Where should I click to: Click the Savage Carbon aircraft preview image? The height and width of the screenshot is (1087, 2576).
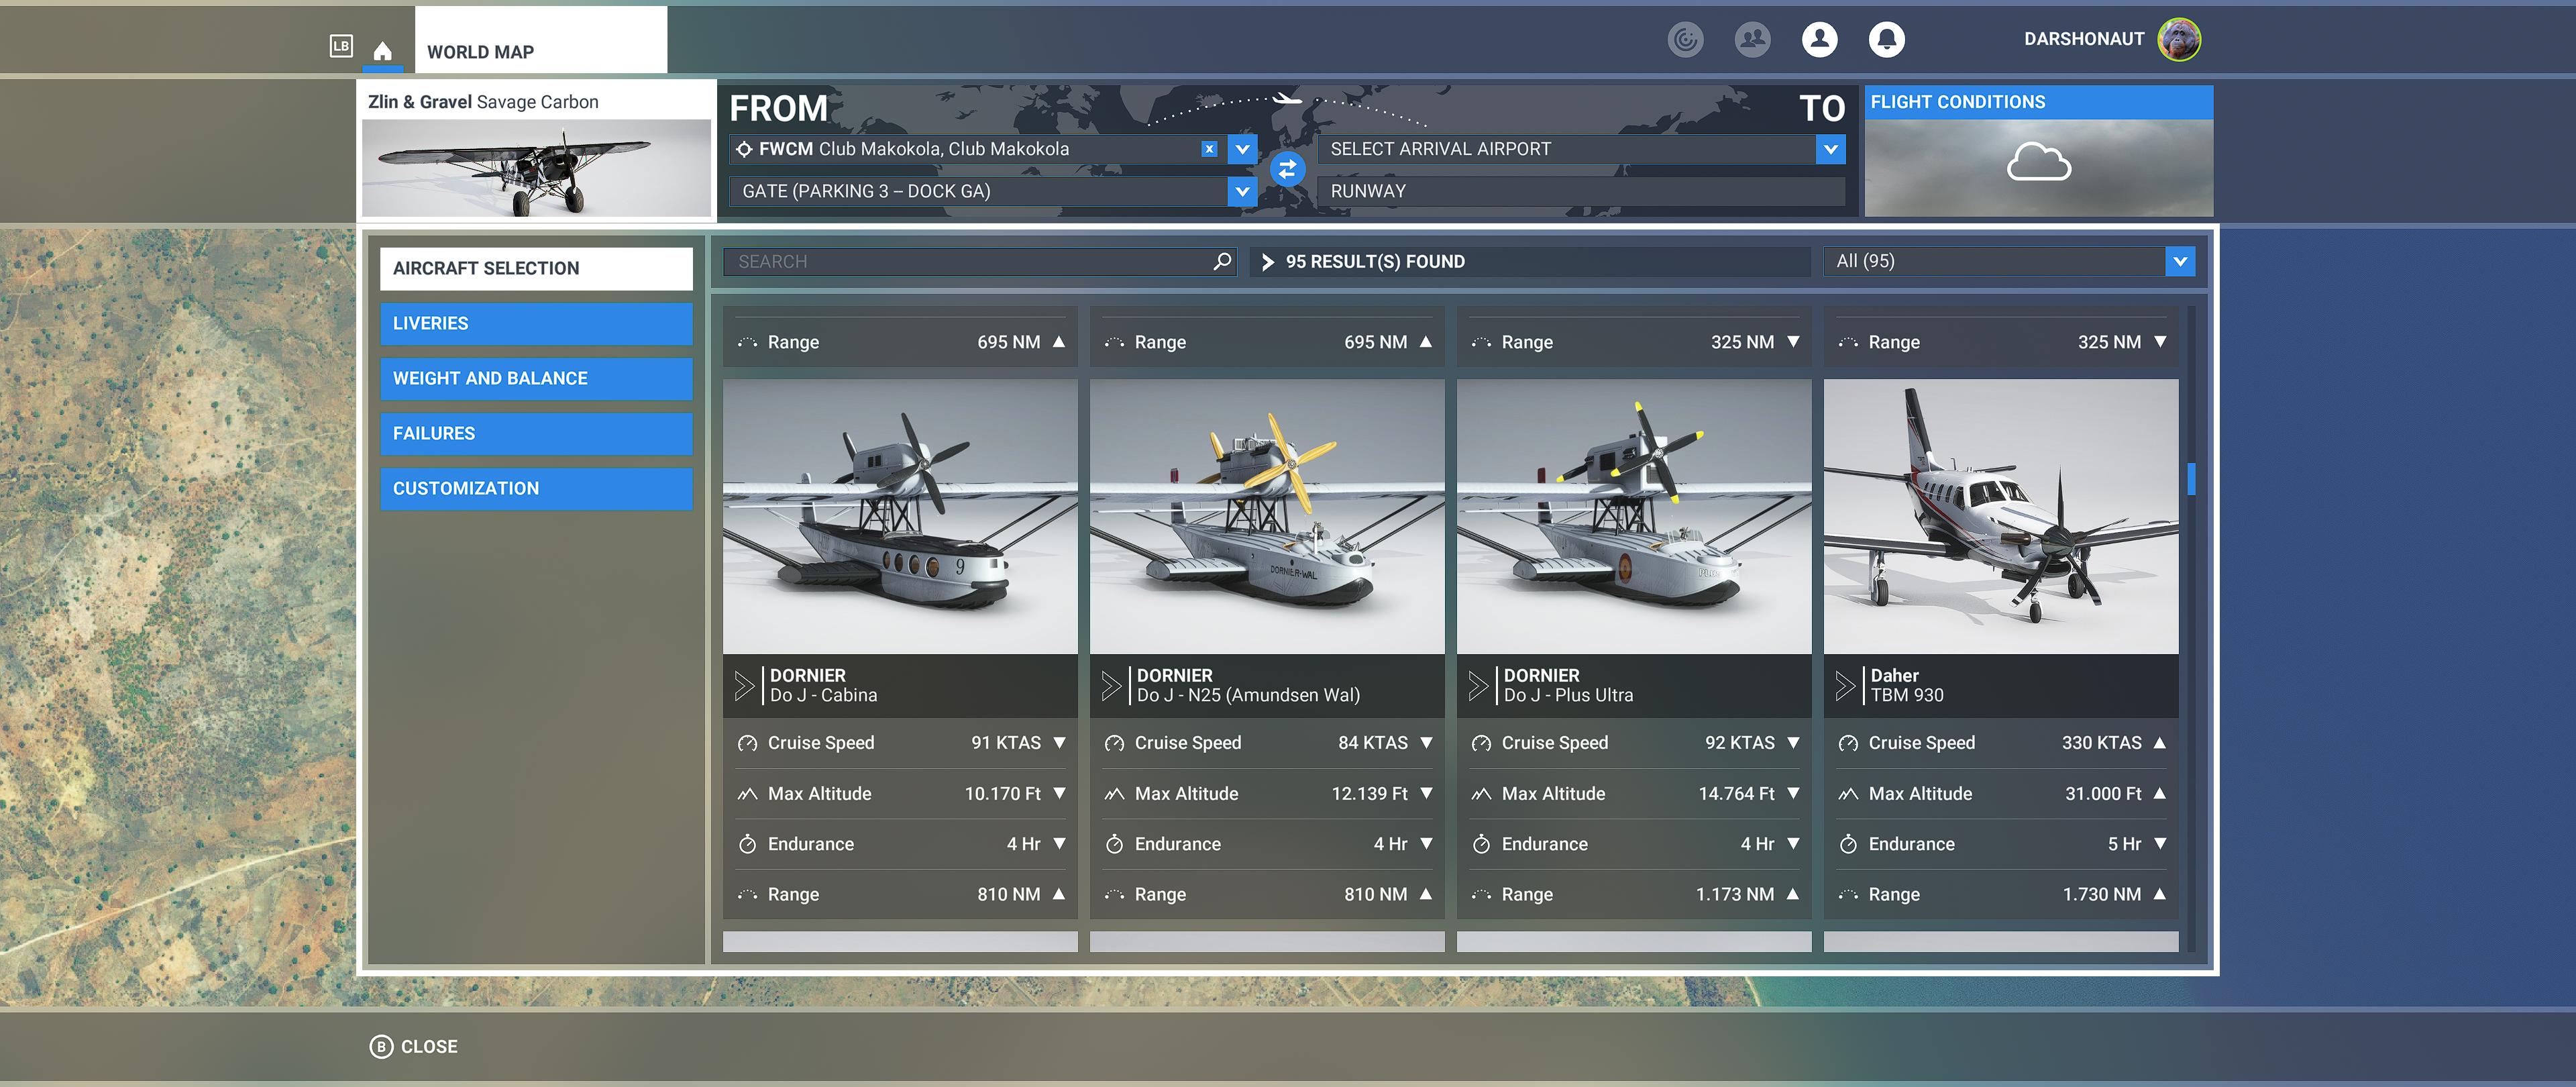(x=536, y=167)
